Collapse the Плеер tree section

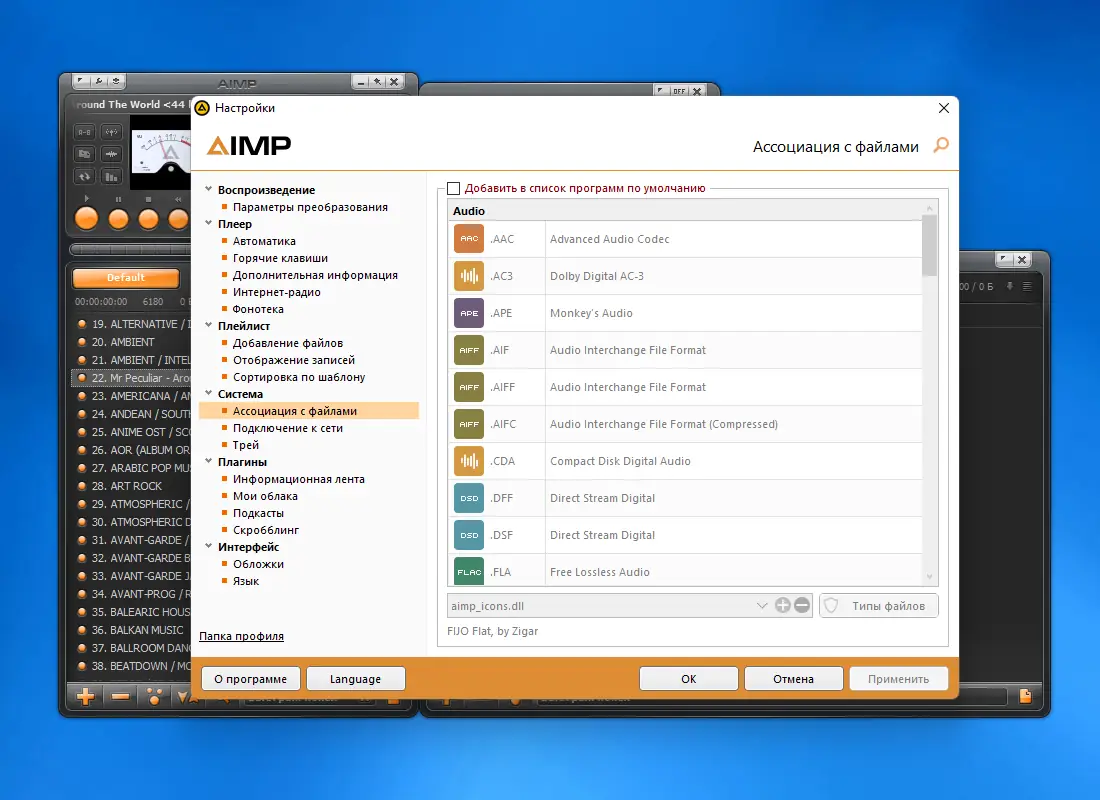(x=208, y=223)
